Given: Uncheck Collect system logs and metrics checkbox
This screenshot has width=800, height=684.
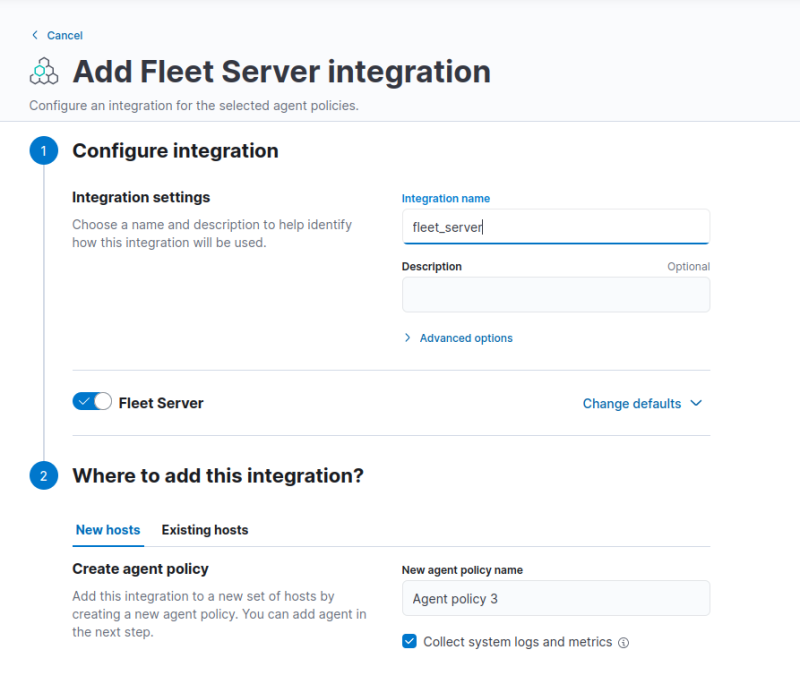Looking at the screenshot, I should (x=409, y=642).
